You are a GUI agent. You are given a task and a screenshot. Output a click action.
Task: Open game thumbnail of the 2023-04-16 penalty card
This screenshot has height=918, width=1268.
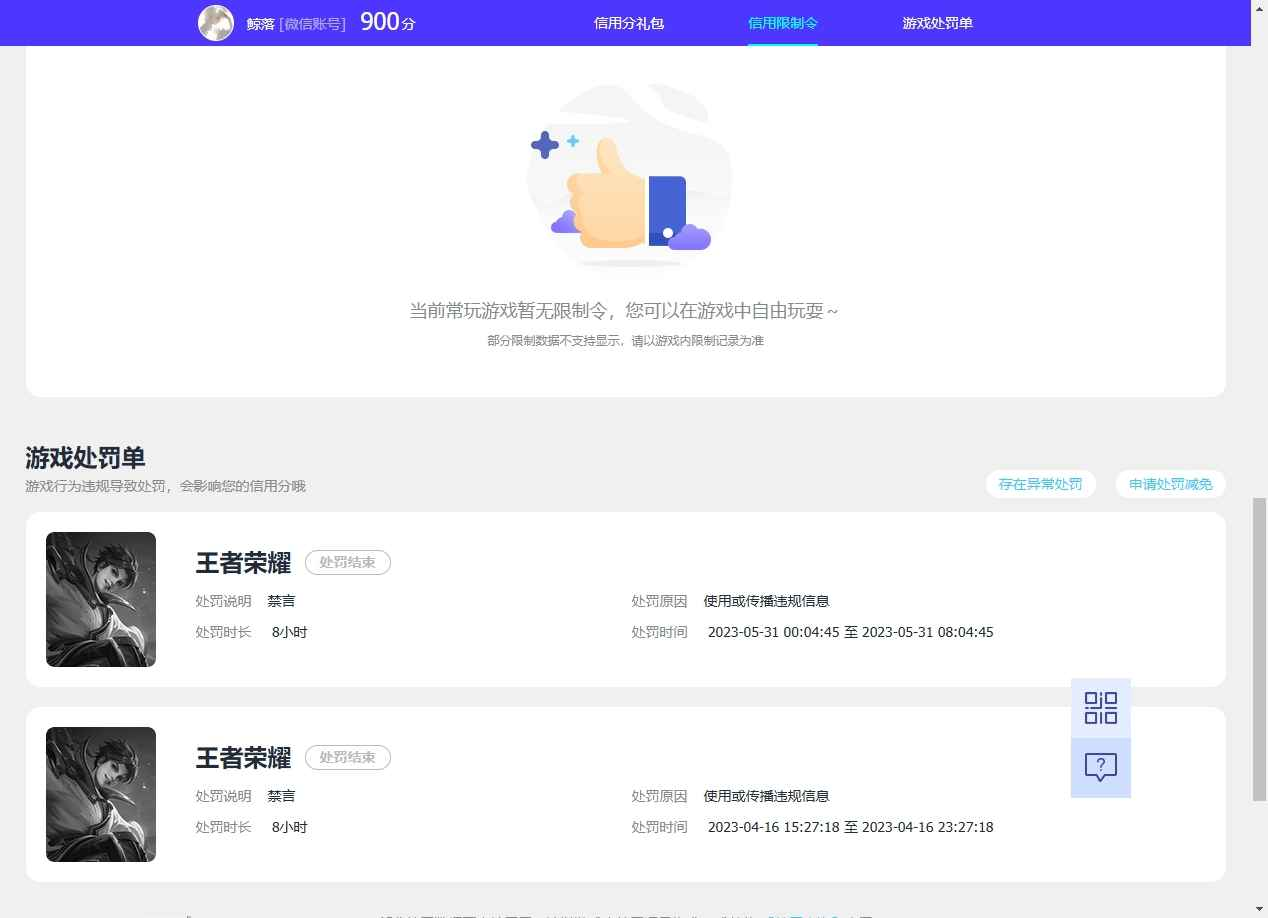click(101, 794)
